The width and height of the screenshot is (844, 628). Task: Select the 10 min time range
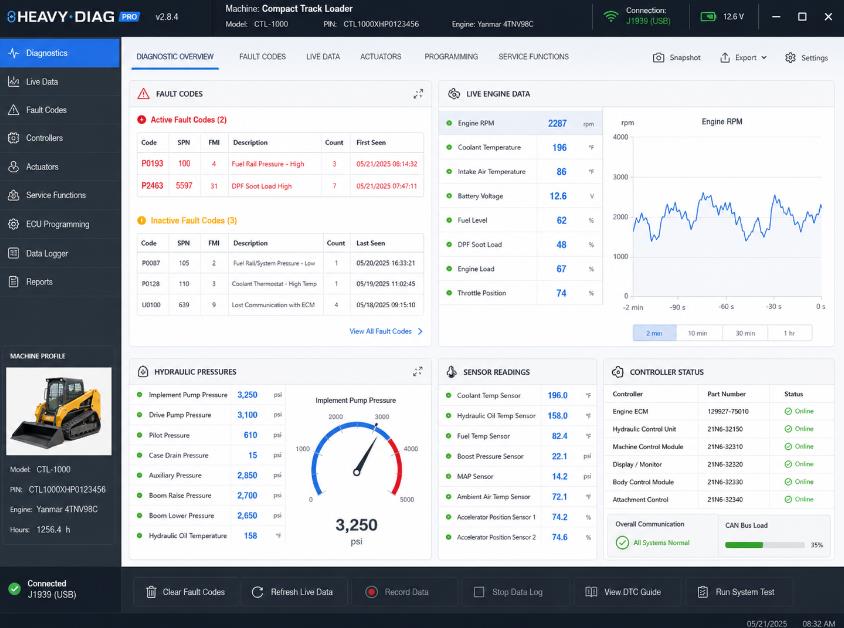tap(698, 333)
